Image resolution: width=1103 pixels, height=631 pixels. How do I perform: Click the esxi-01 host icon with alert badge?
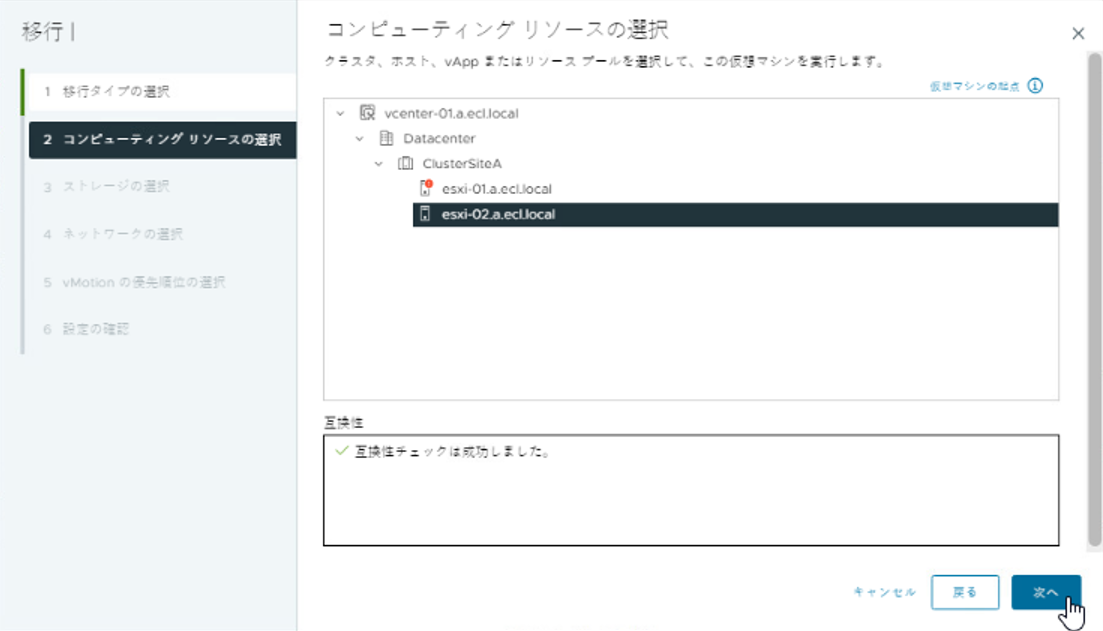pos(425,189)
